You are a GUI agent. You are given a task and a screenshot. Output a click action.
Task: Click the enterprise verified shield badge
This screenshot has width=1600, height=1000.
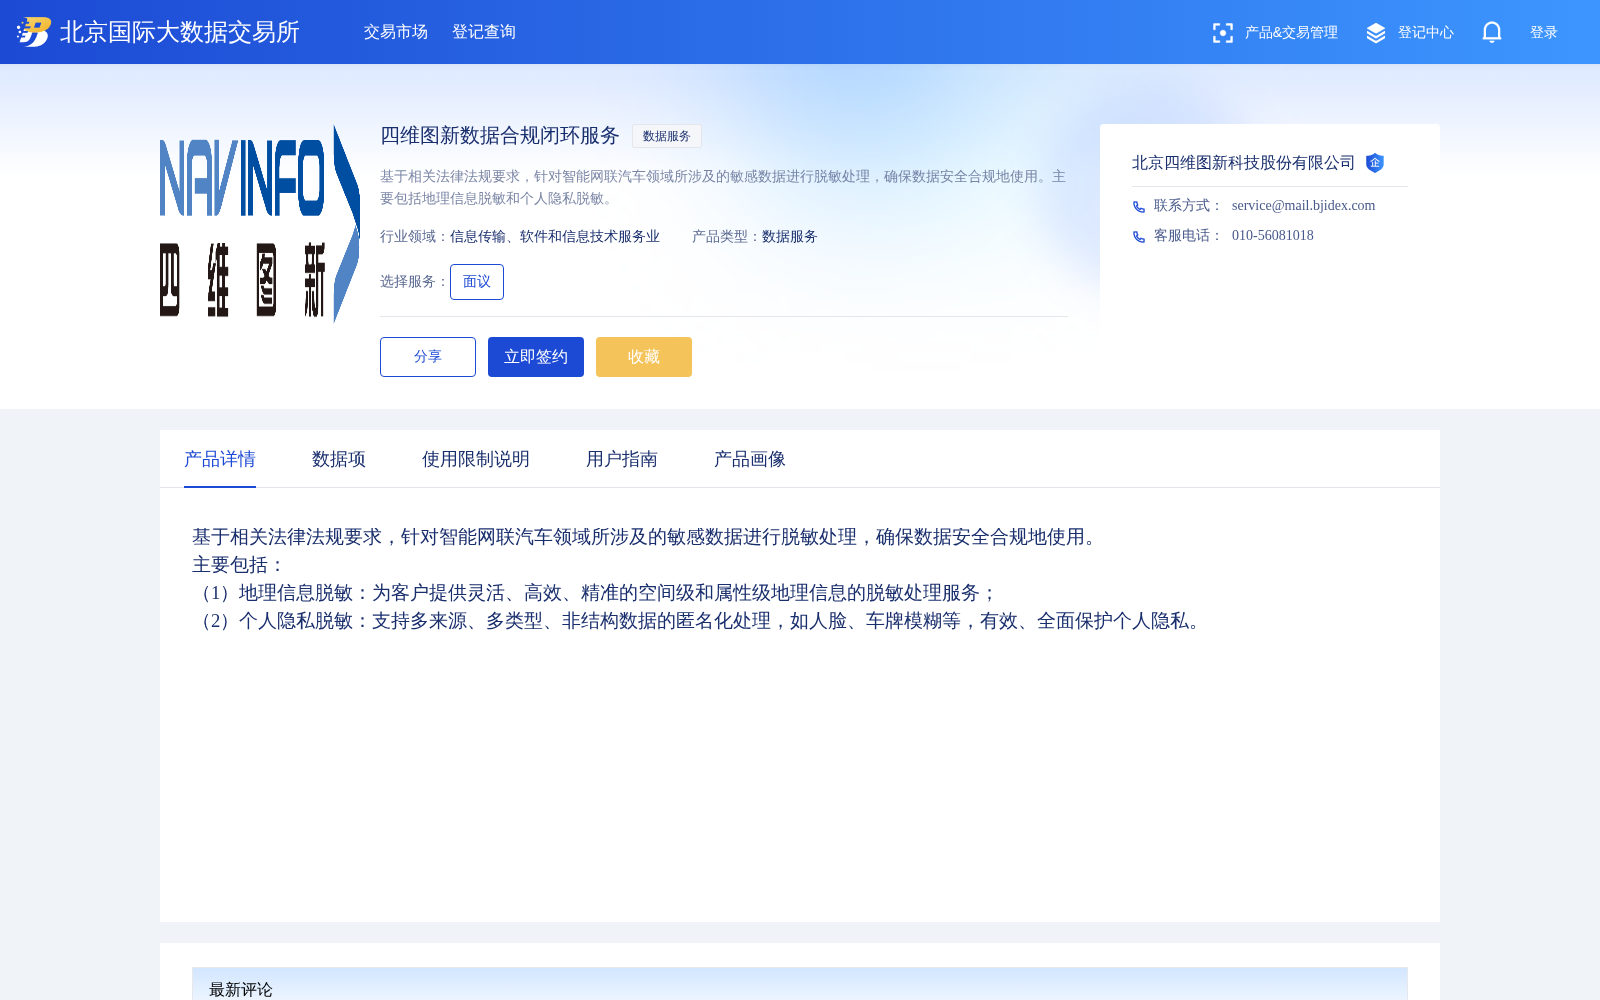(x=1375, y=163)
